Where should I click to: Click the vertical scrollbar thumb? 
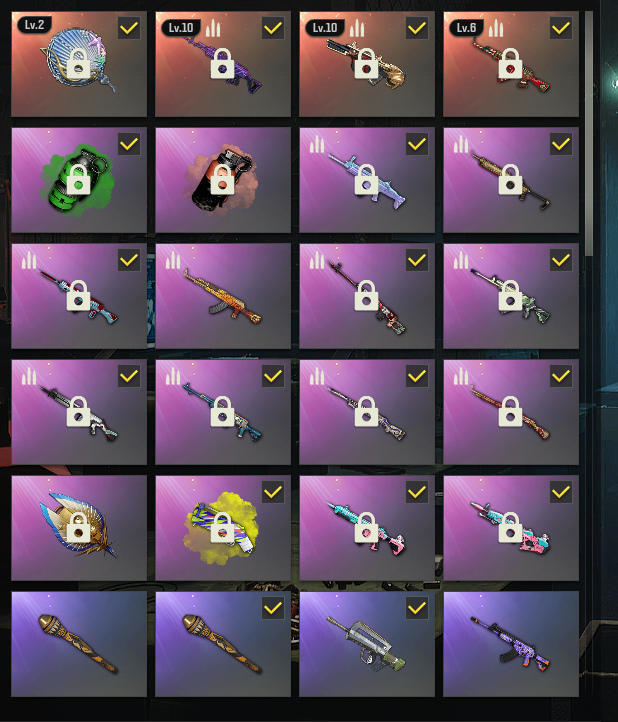click(589, 134)
